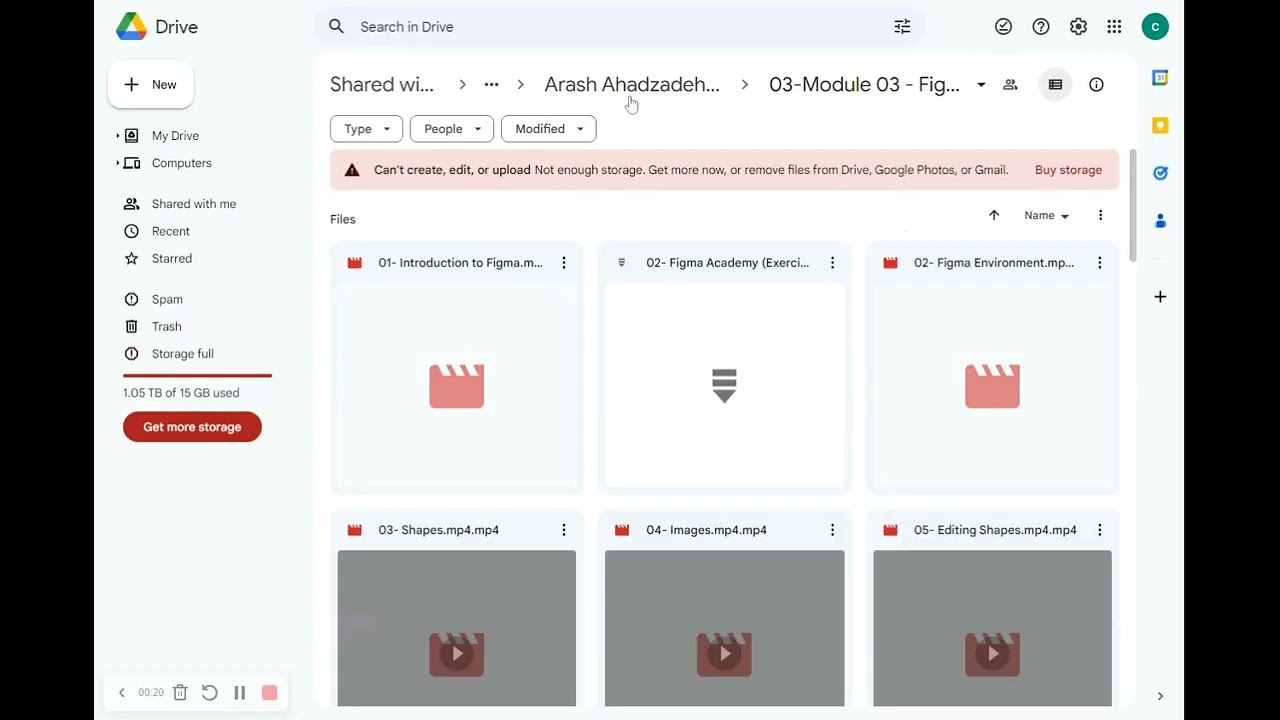Go to Computers
The width and height of the screenshot is (1280, 720).
181,163
